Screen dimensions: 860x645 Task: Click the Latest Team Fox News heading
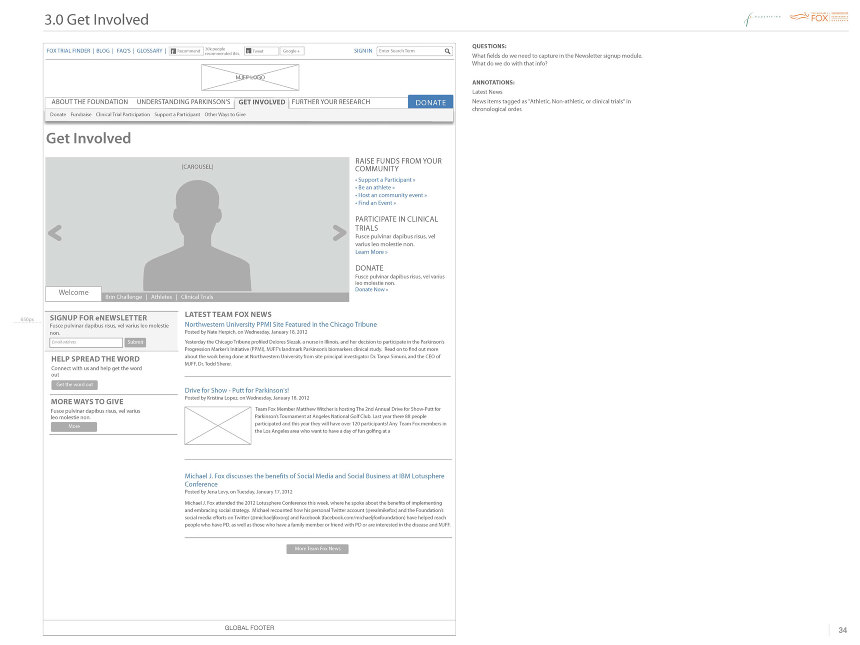(228, 315)
